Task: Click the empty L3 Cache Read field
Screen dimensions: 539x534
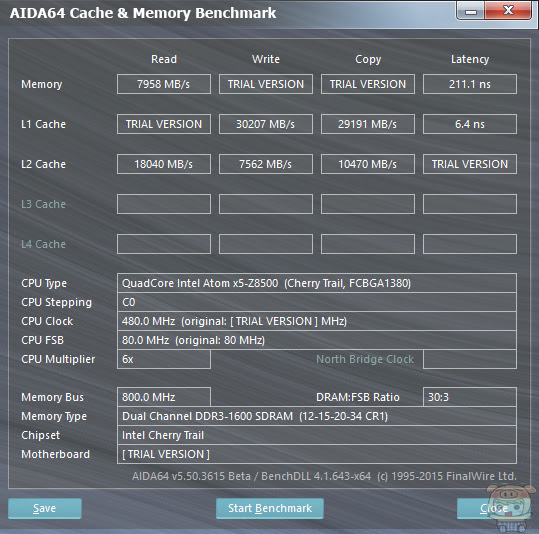Action: pos(164,204)
